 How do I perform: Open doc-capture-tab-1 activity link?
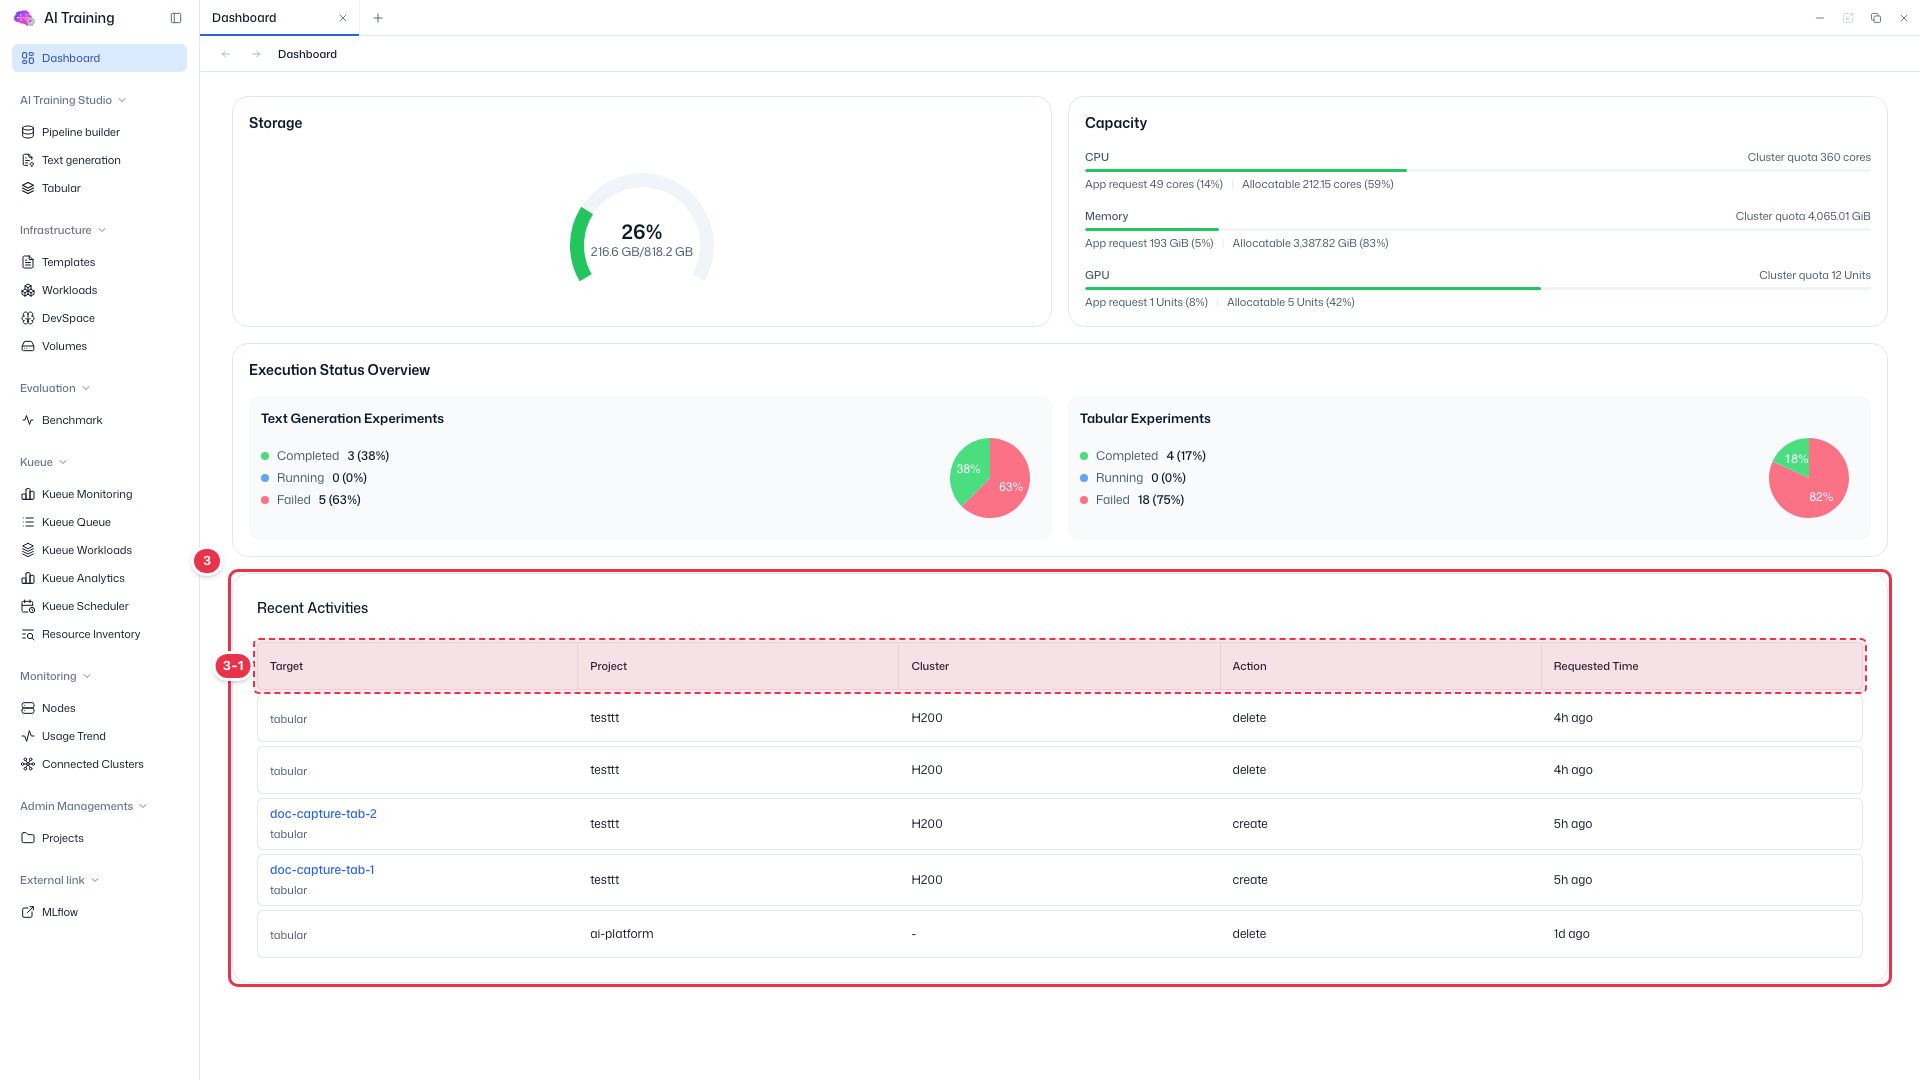point(322,870)
